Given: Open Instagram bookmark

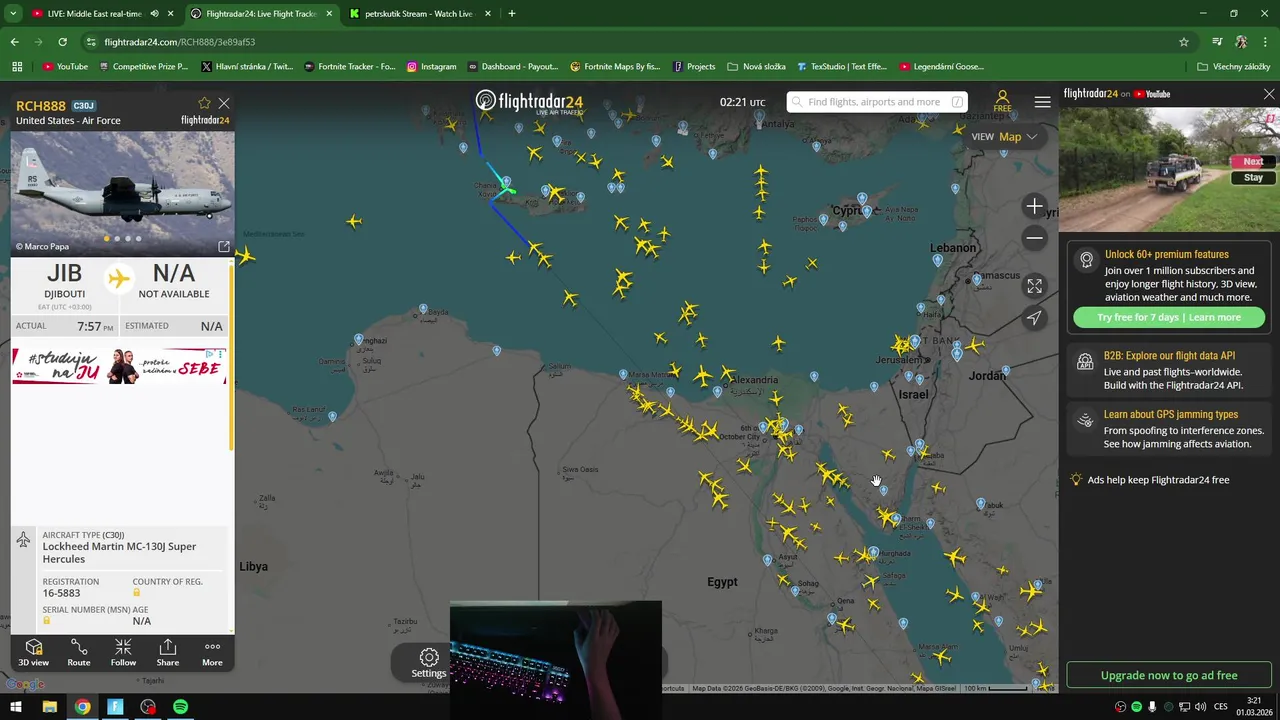Looking at the screenshot, I should click(431, 67).
